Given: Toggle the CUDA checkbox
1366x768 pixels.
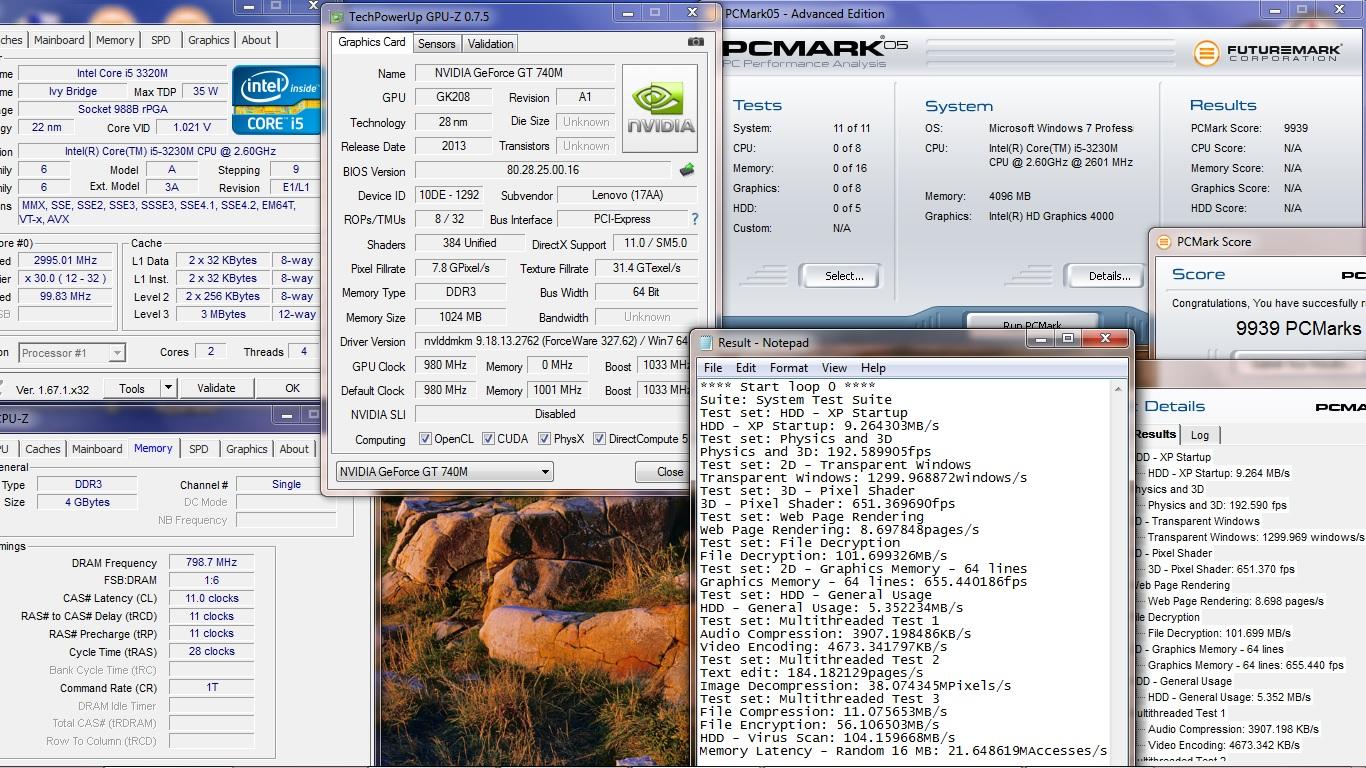Looking at the screenshot, I should pyautogui.click(x=488, y=439).
